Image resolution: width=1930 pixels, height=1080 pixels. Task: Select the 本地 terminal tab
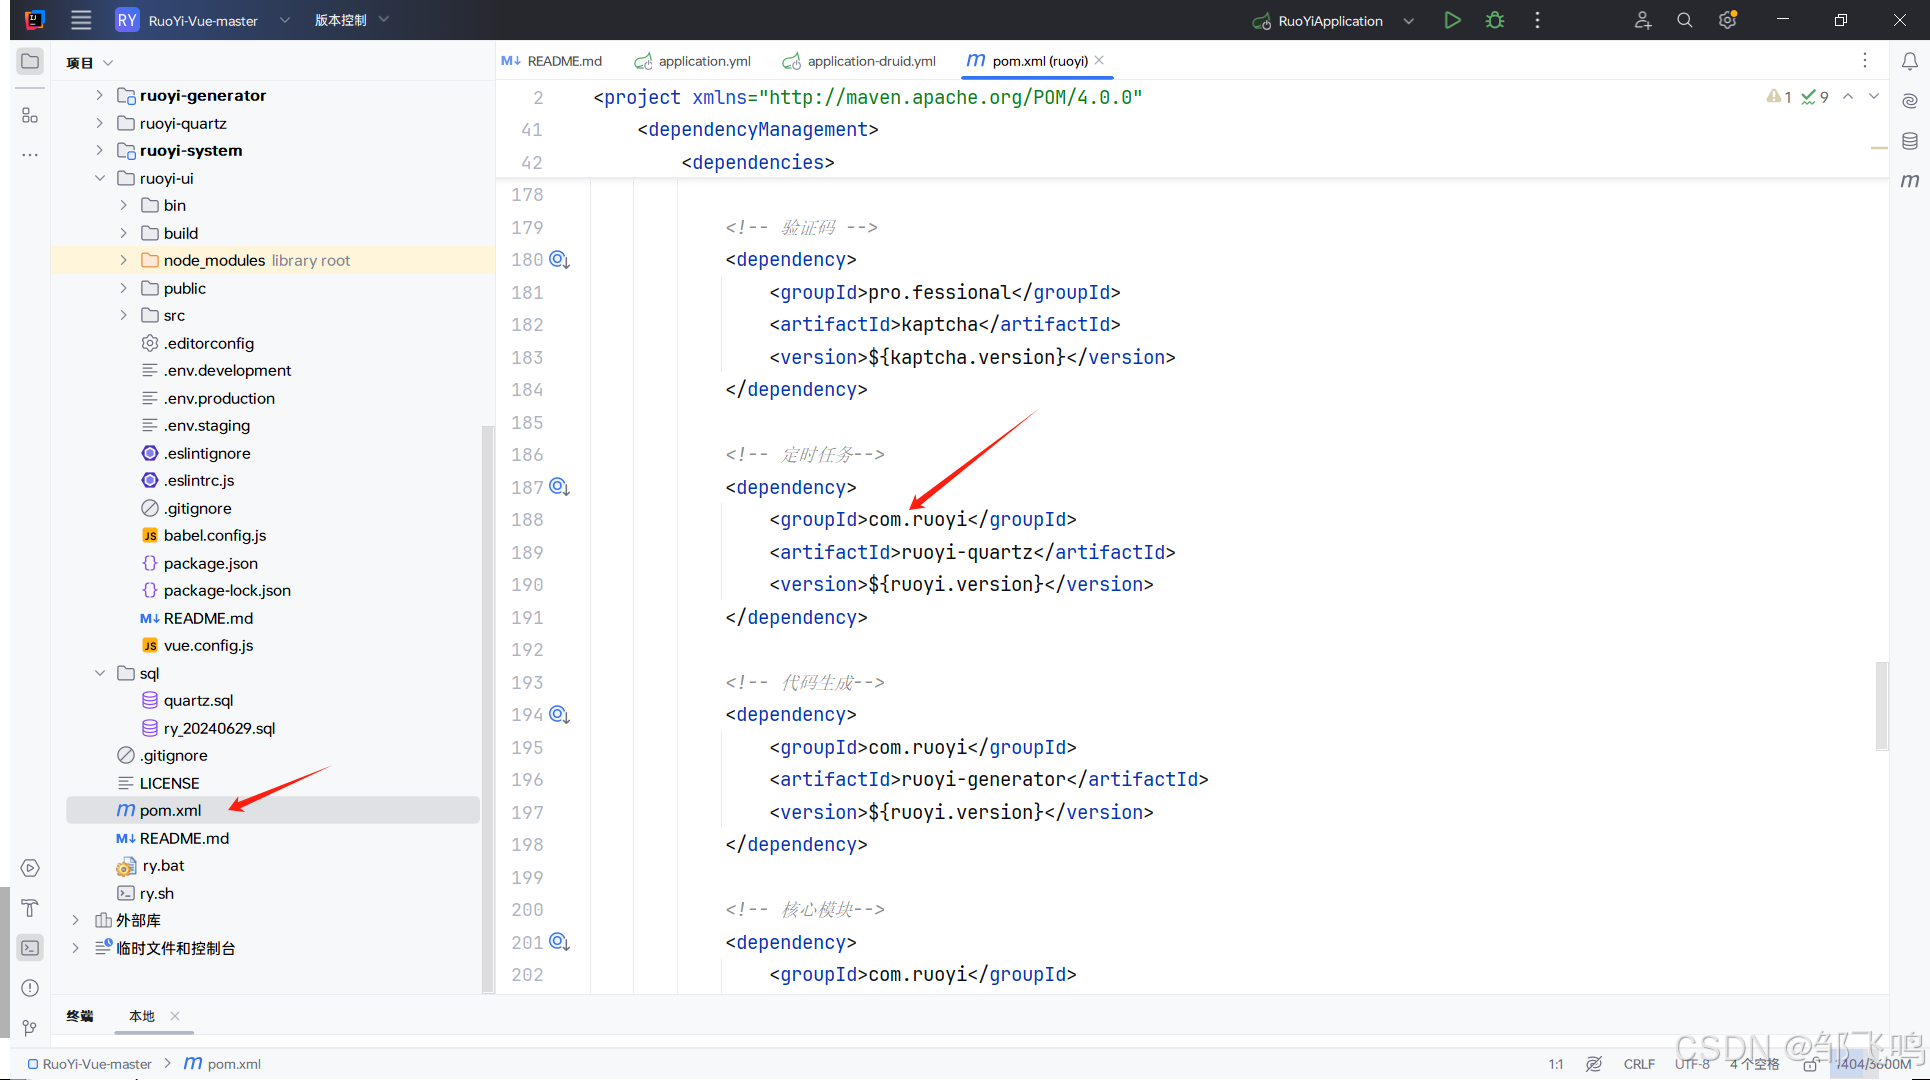142,1016
